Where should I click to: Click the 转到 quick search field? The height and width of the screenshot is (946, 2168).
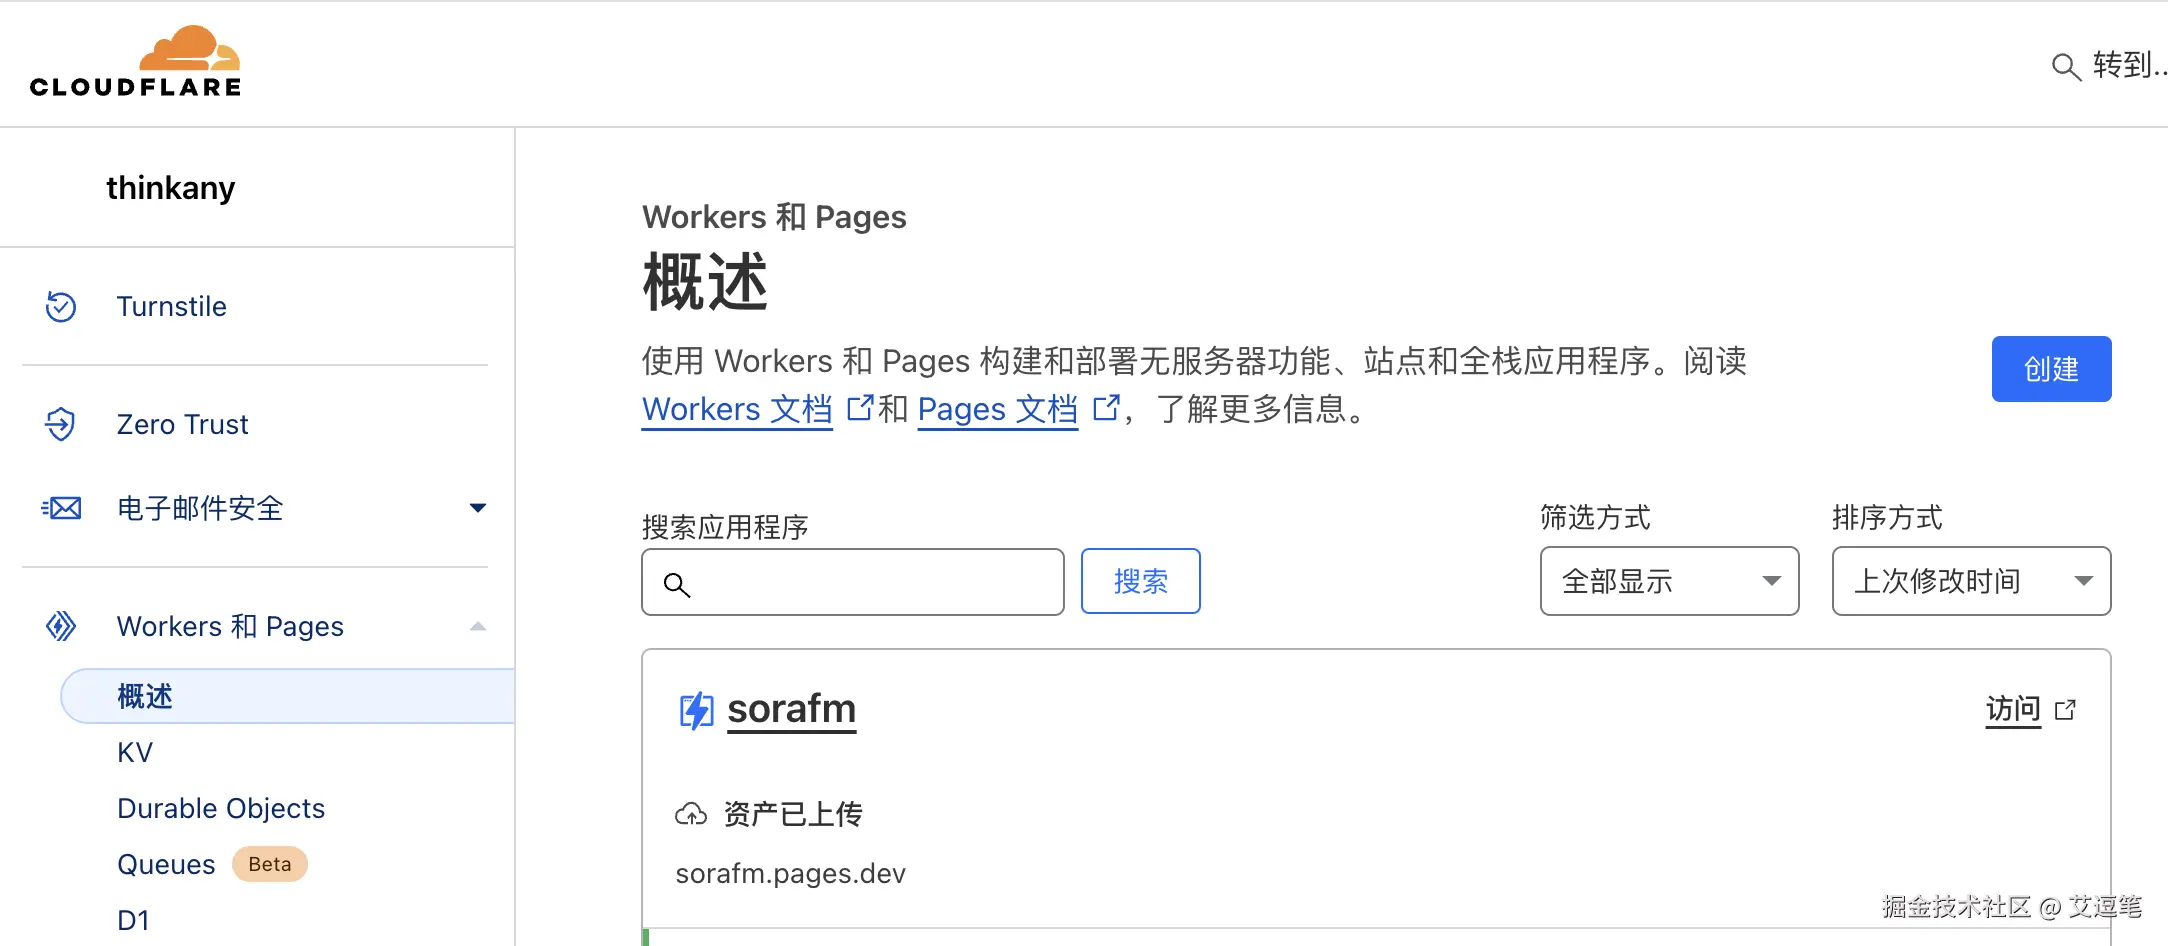click(x=2108, y=66)
